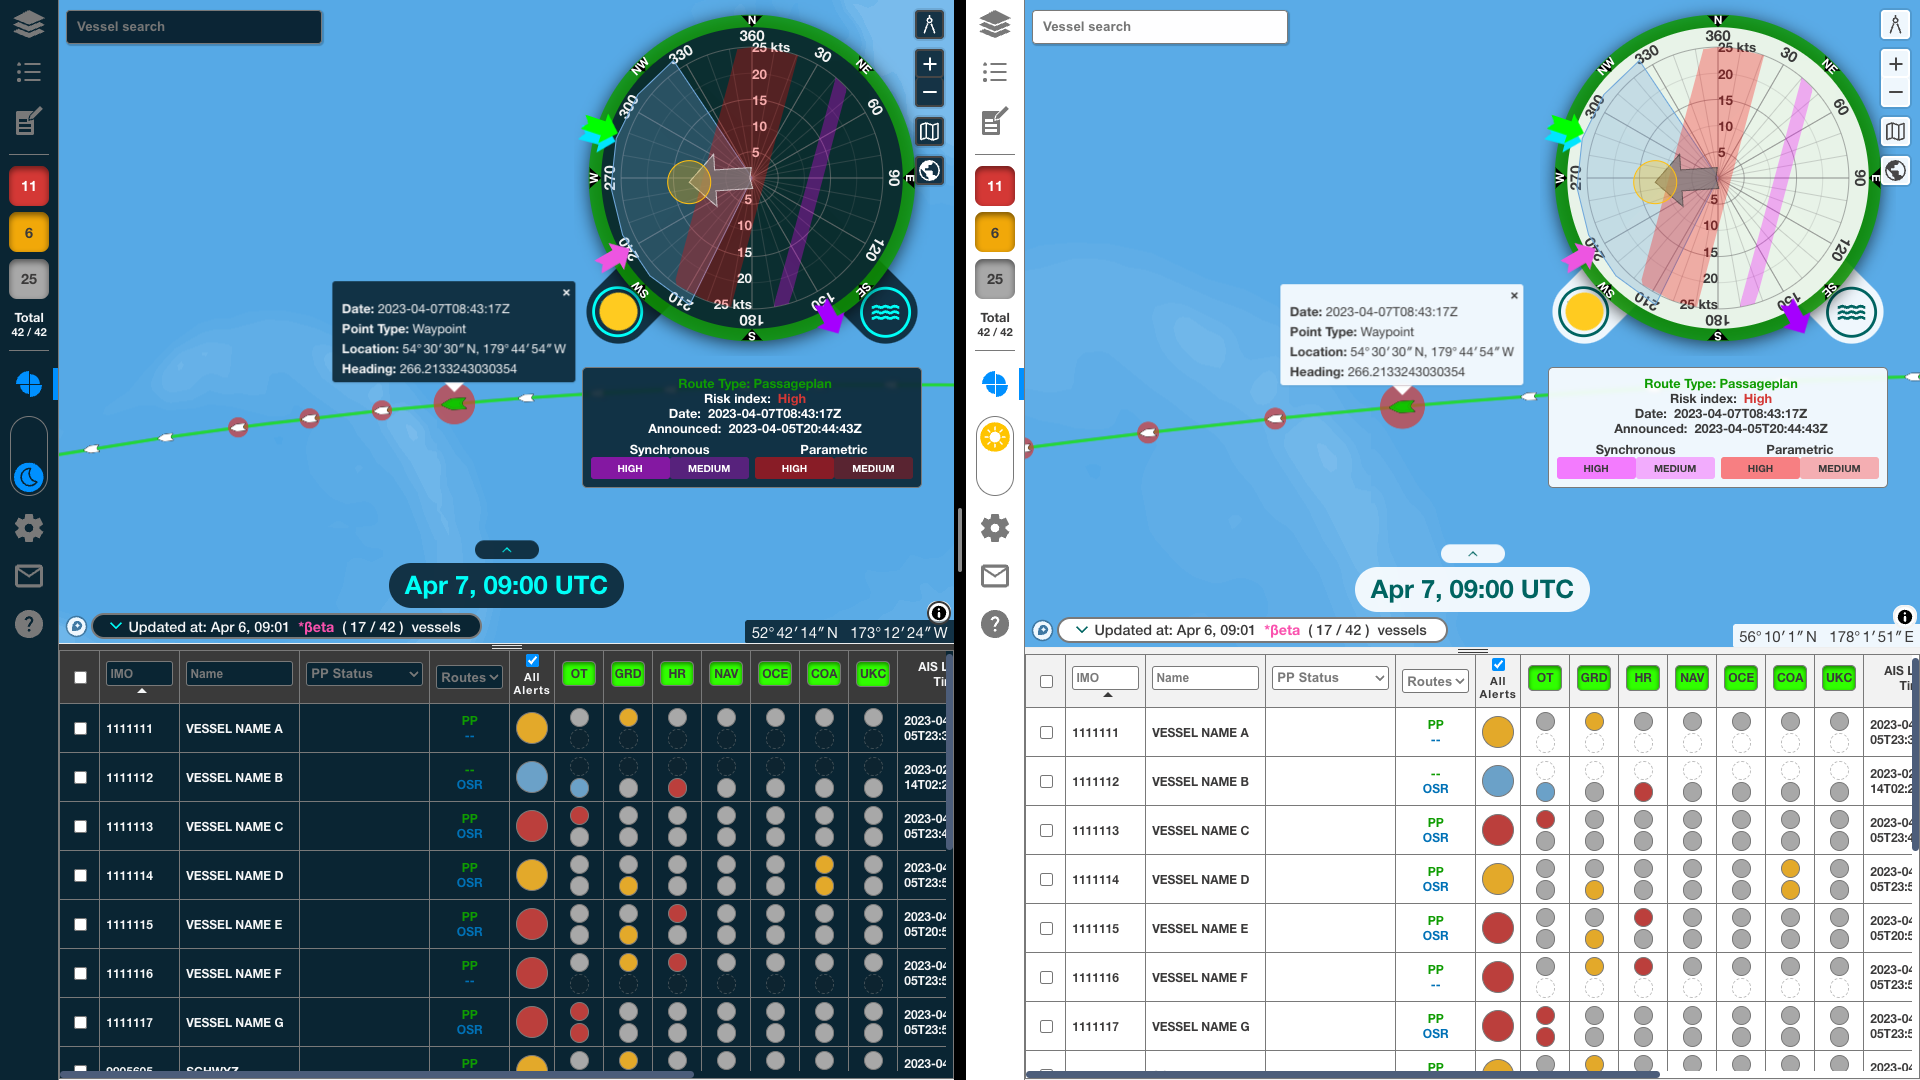Open the PP Status dropdown
1920x1080 pixels.
point(363,674)
